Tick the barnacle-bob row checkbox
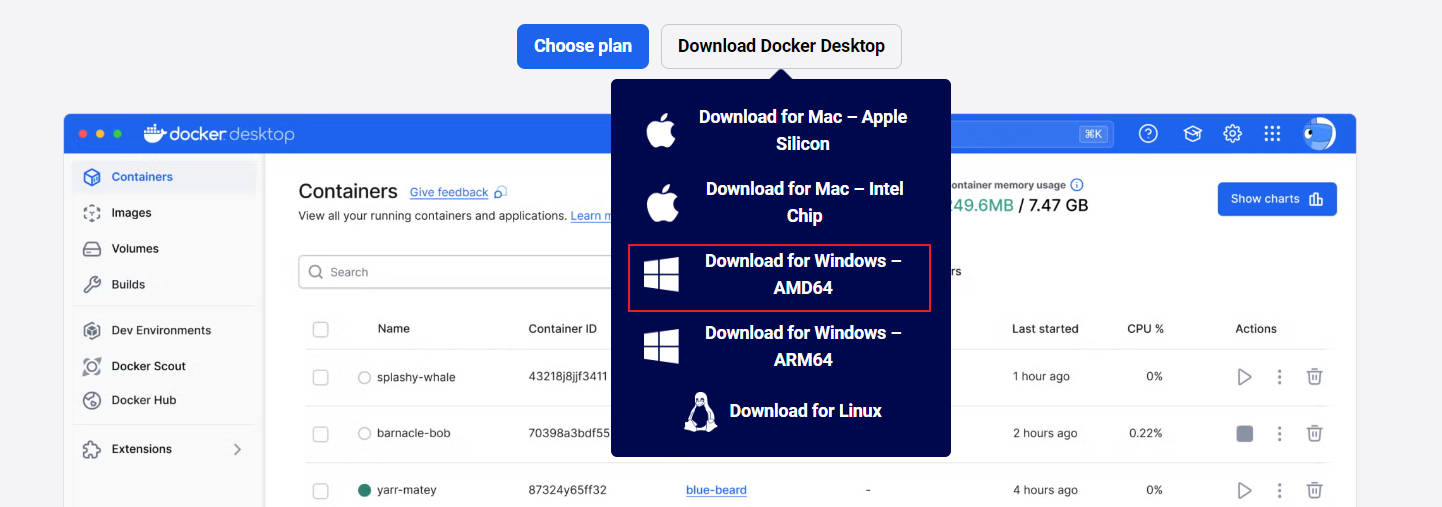Screen dimensions: 1442x507 point(320,434)
